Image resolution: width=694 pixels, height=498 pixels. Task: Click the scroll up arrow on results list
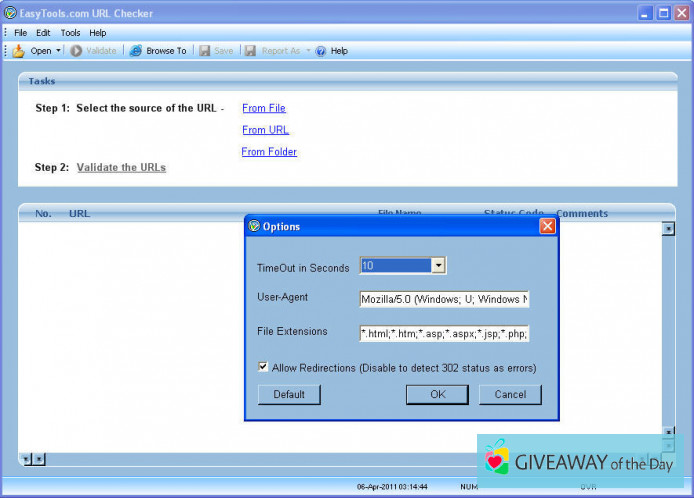pos(668,229)
